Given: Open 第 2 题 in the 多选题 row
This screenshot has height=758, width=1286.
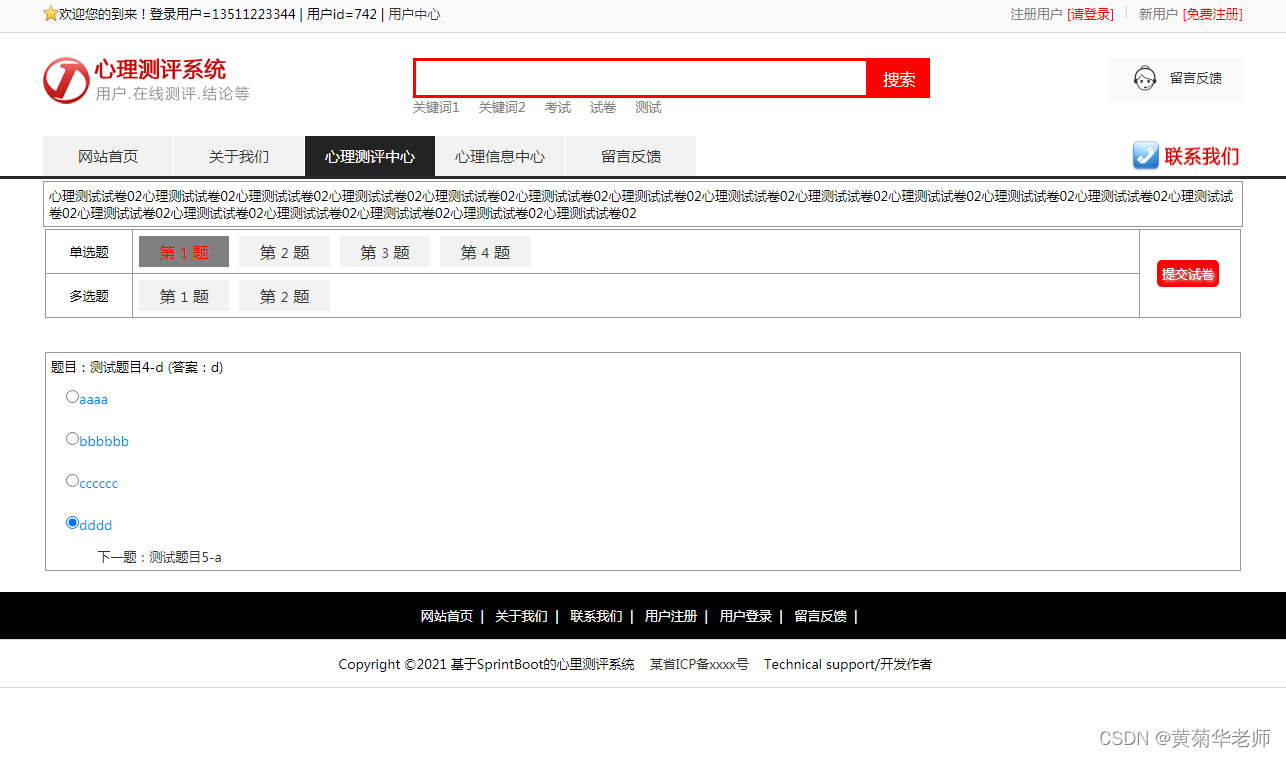Looking at the screenshot, I should (284, 295).
